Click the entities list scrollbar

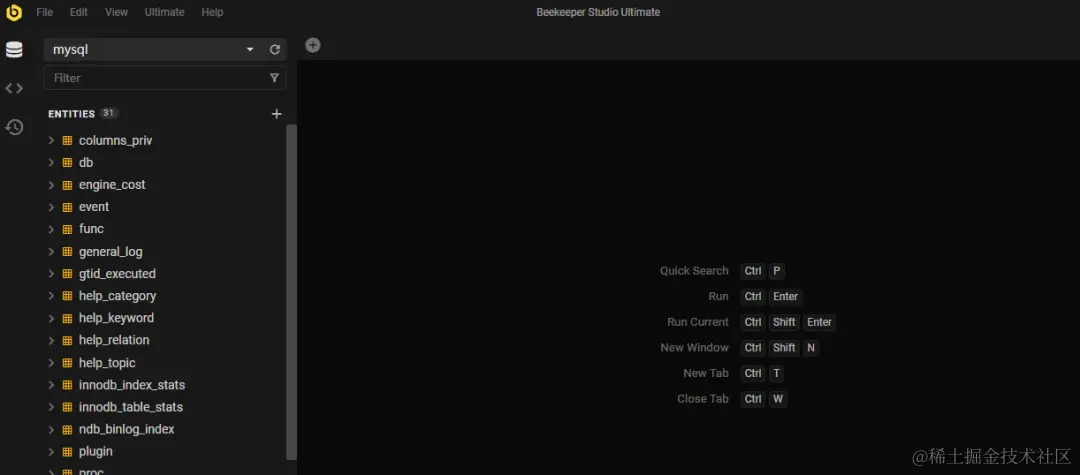(x=291, y=292)
